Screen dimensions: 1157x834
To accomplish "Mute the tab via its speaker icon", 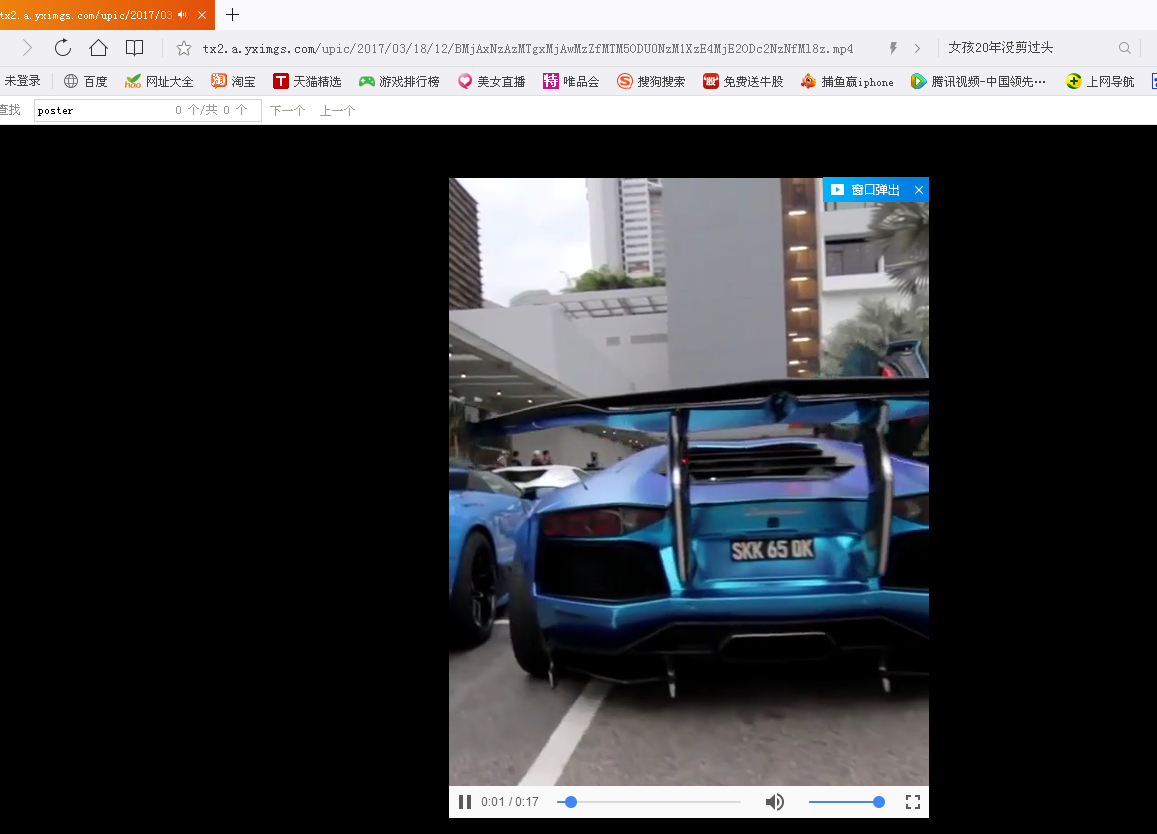I will click(182, 15).
